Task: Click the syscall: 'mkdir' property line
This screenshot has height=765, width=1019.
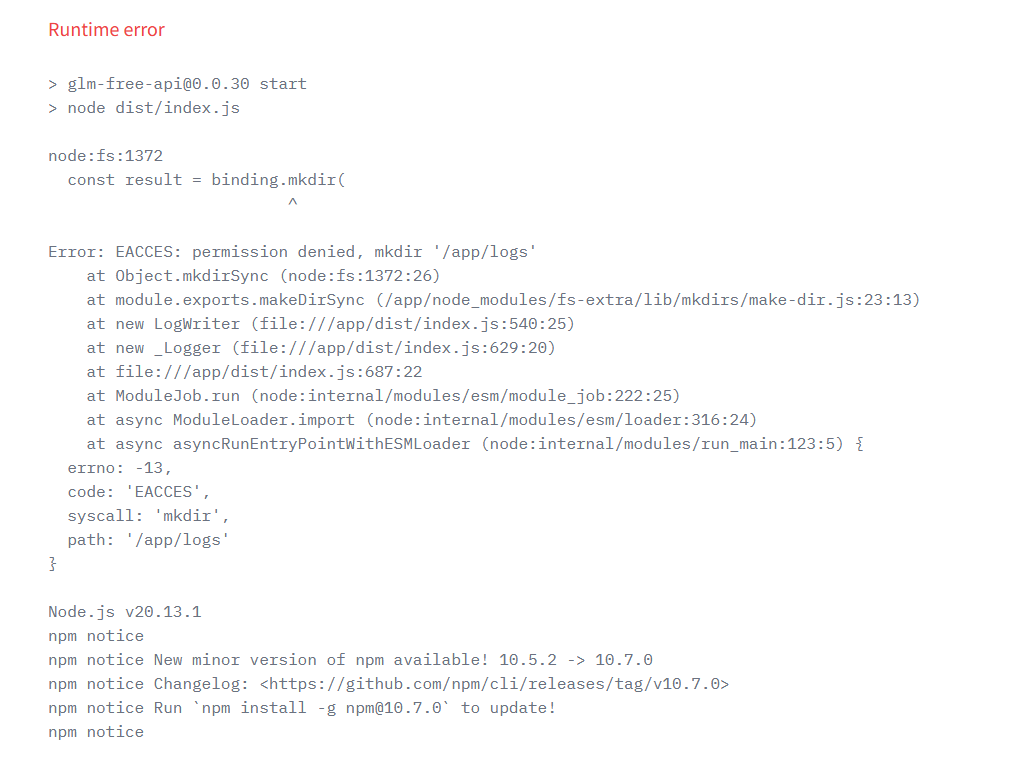Action: pos(148,516)
